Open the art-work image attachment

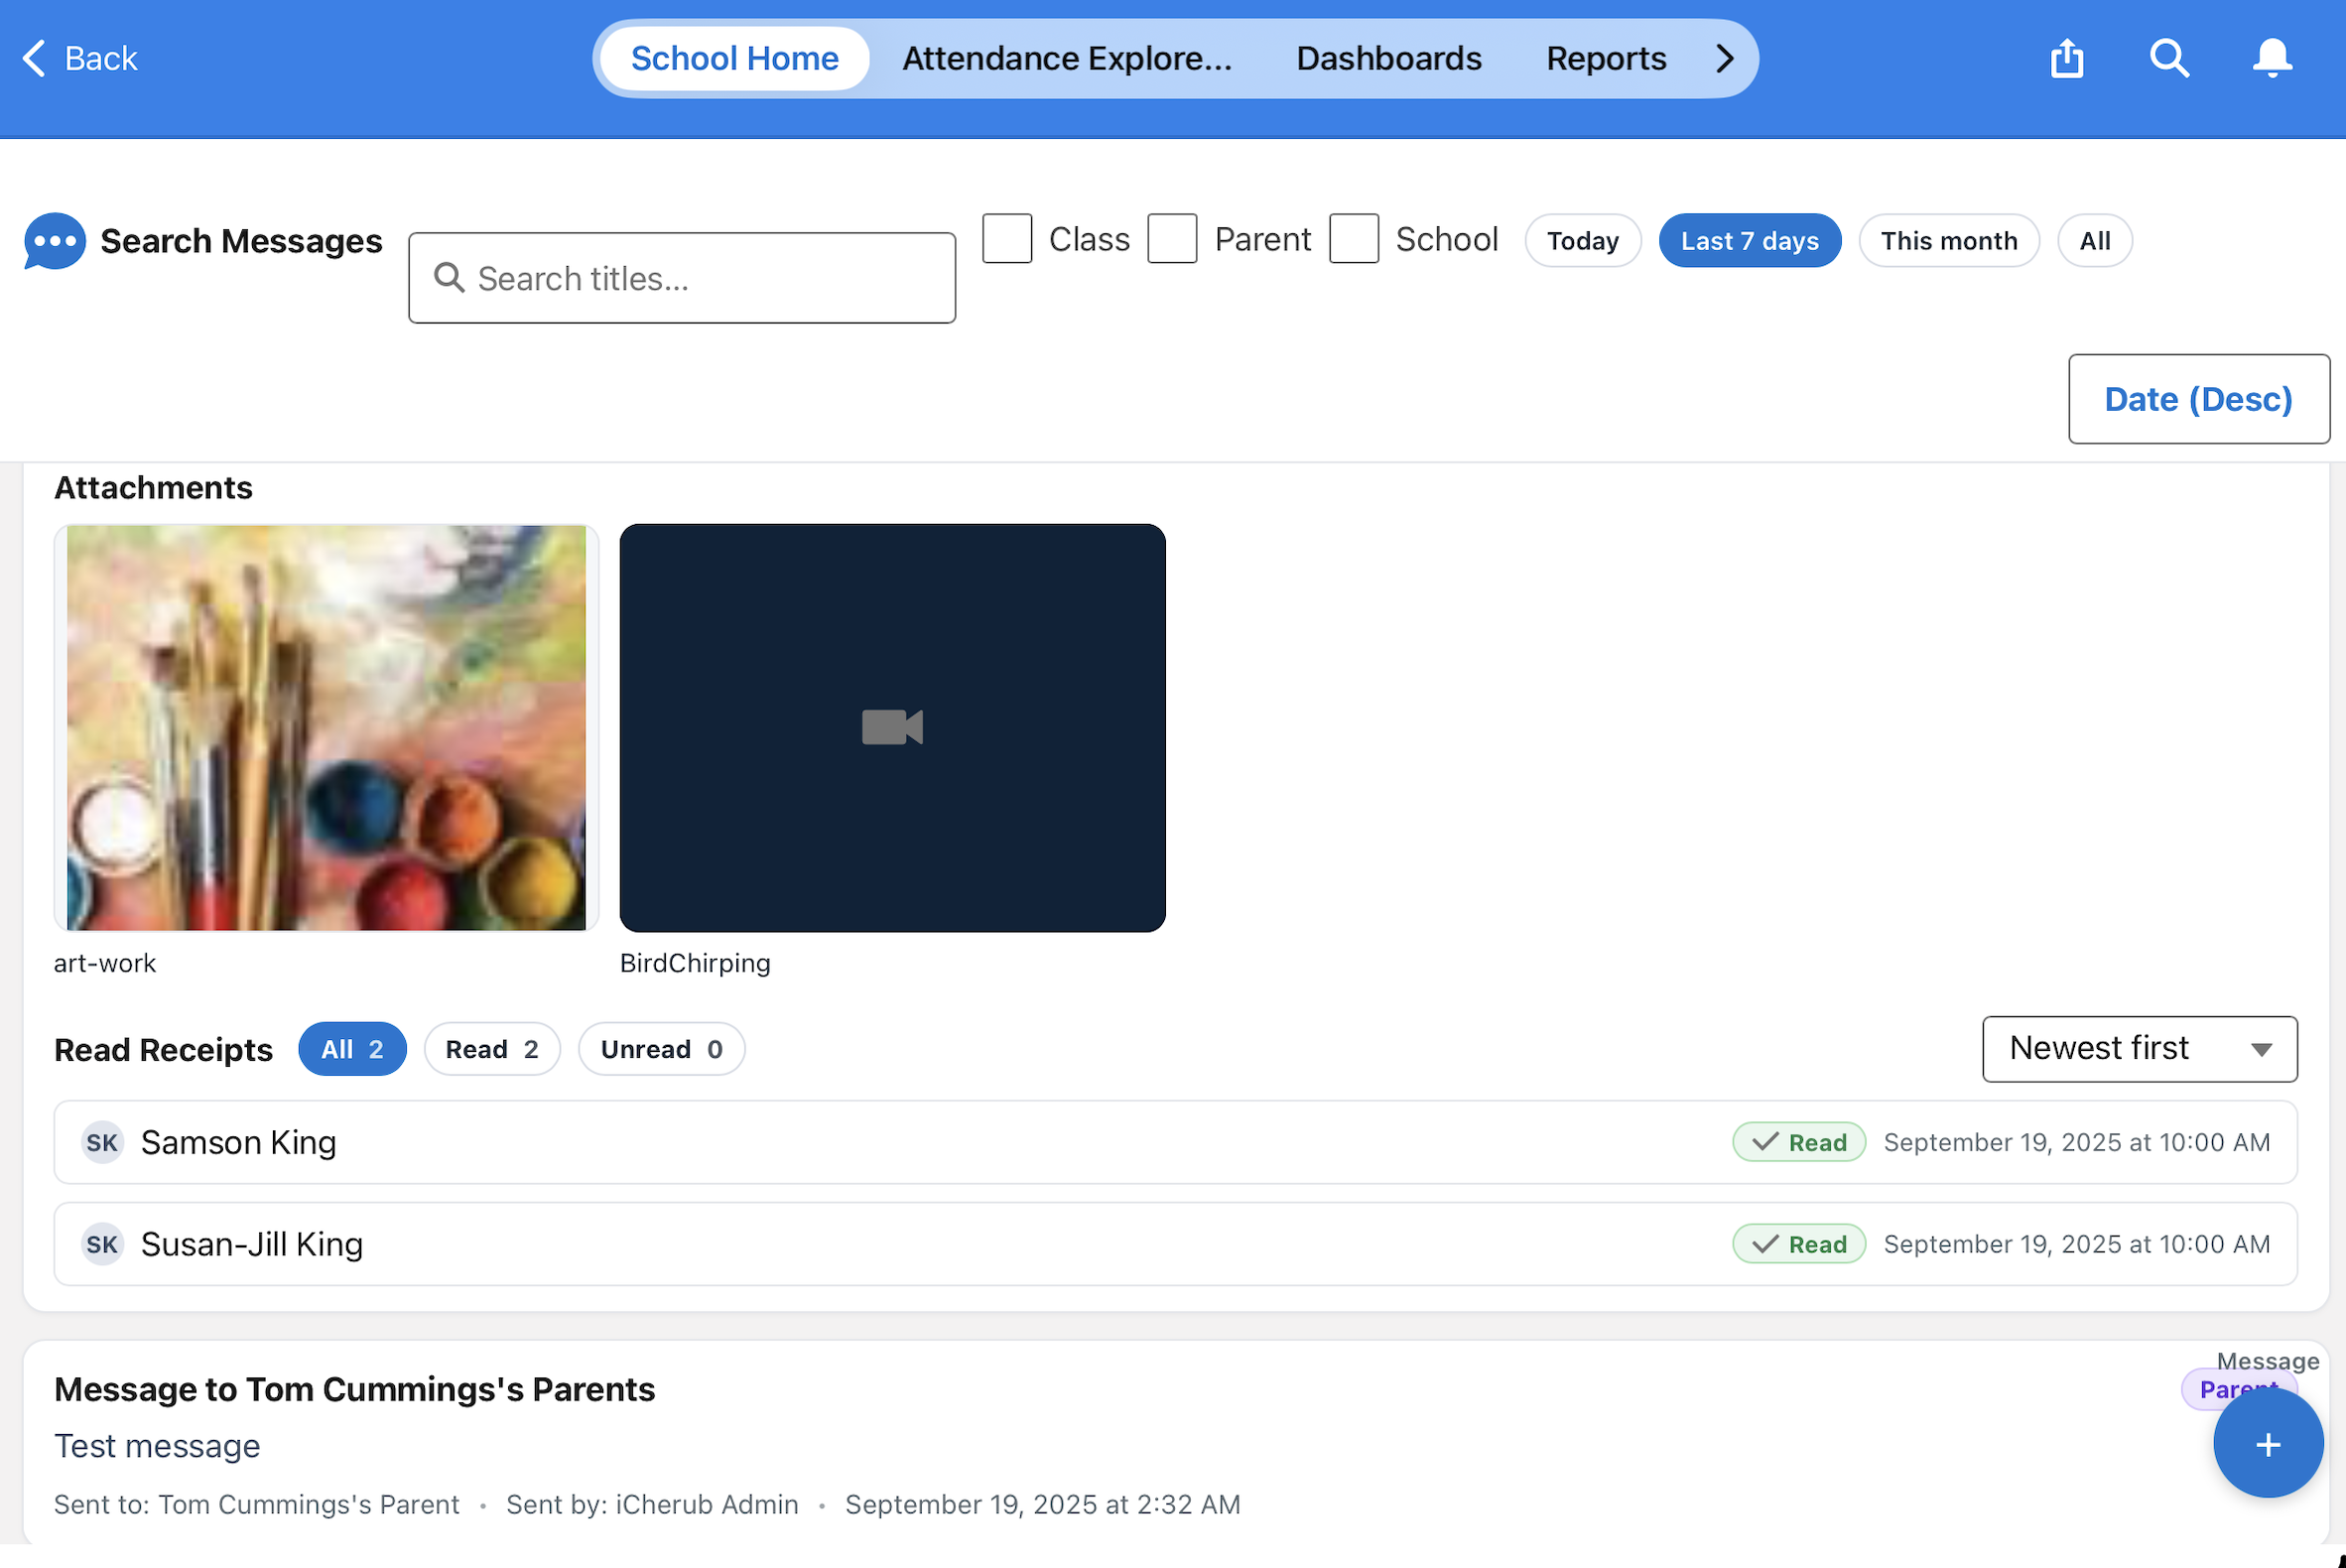click(326, 728)
